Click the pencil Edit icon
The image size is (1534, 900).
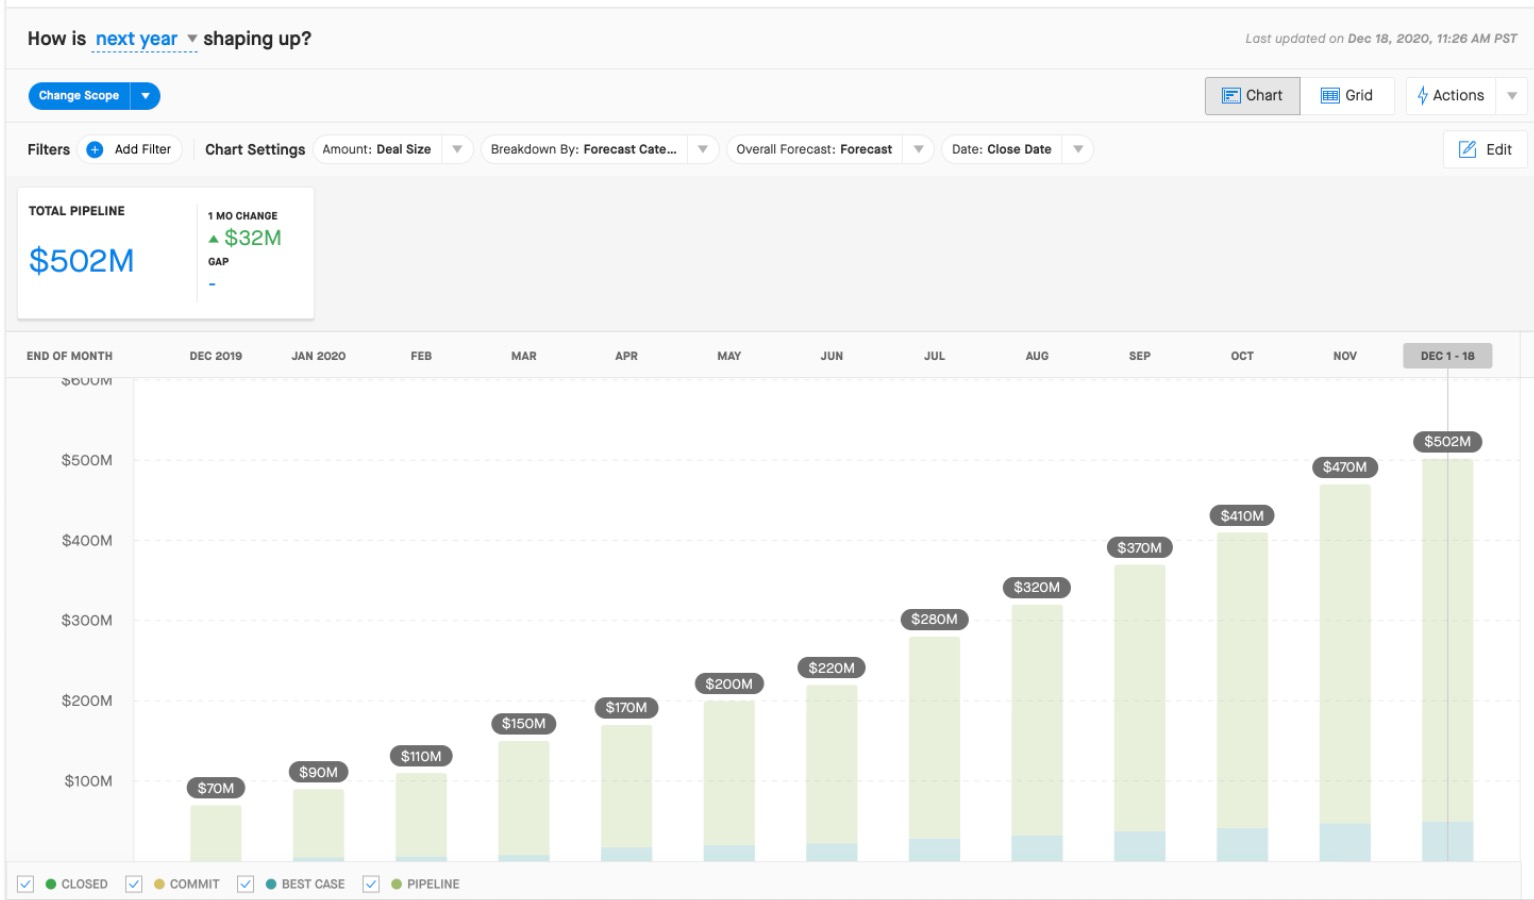click(1468, 149)
